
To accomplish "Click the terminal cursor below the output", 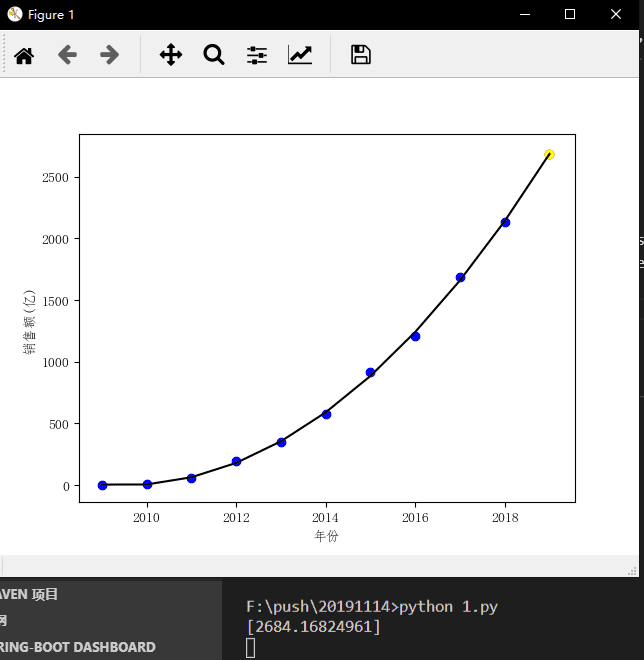I will click(x=250, y=648).
